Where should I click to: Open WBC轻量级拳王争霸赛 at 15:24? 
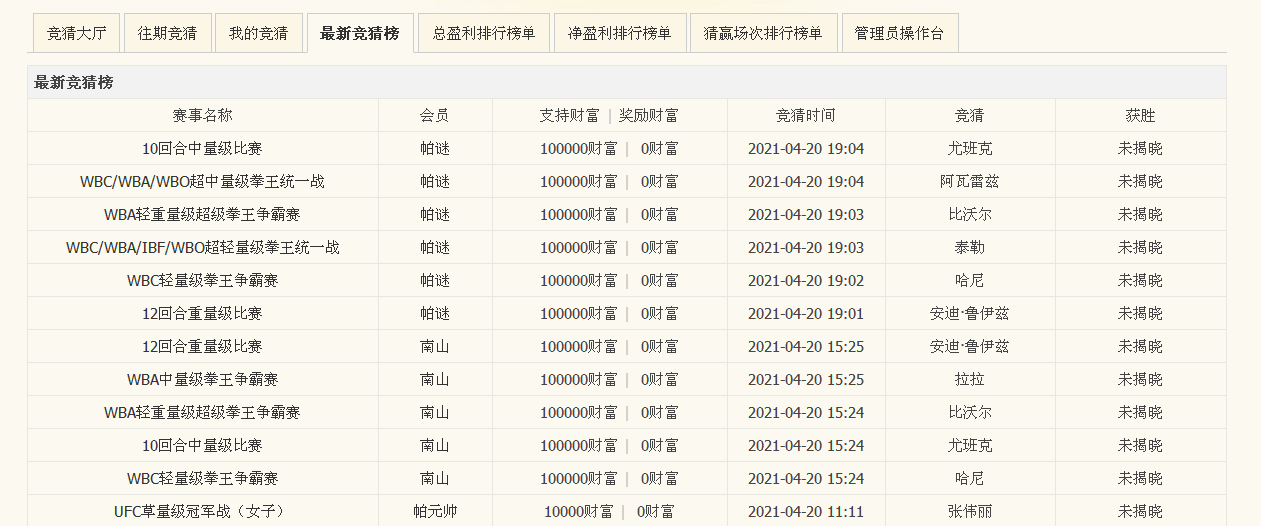pyautogui.click(x=202, y=478)
